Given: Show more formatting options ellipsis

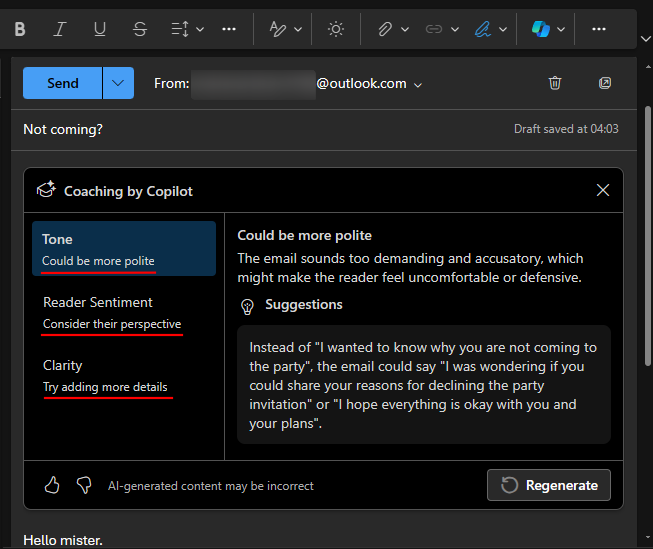Looking at the screenshot, I should 229,29.
